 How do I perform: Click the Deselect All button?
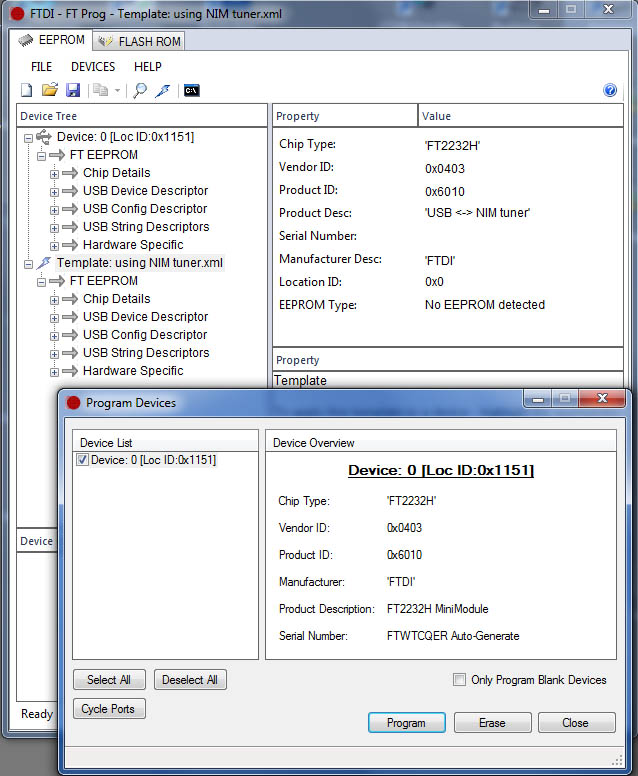point(190,679)
